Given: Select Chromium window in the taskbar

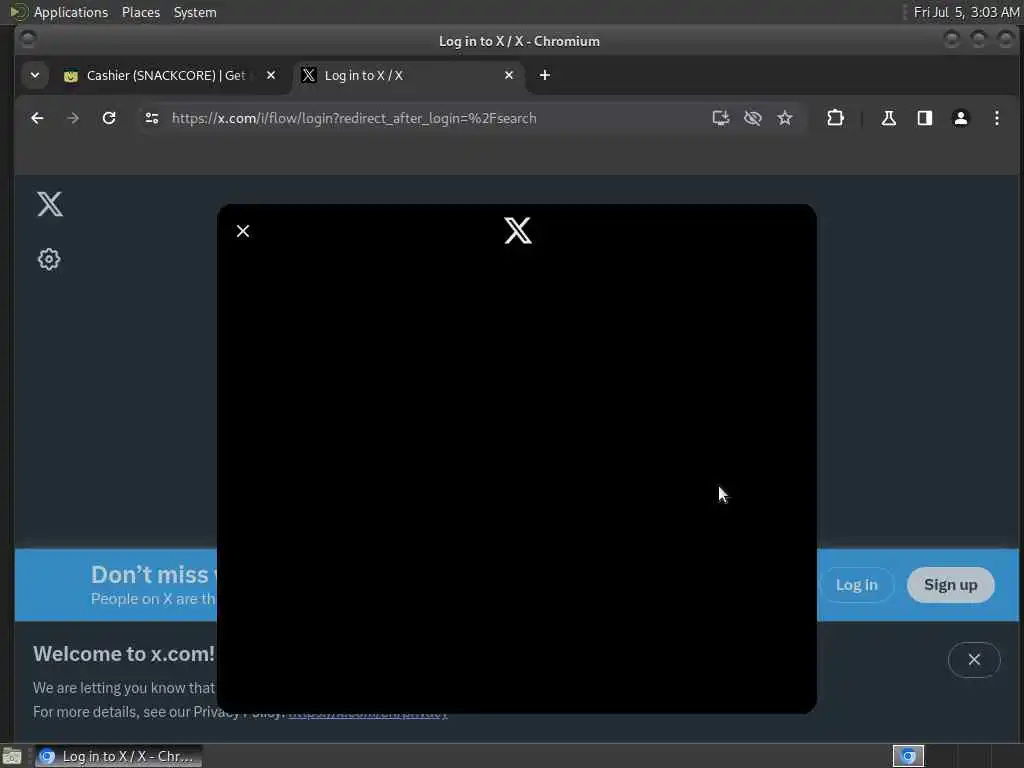Looking at the screenshot, I should 118,756.
